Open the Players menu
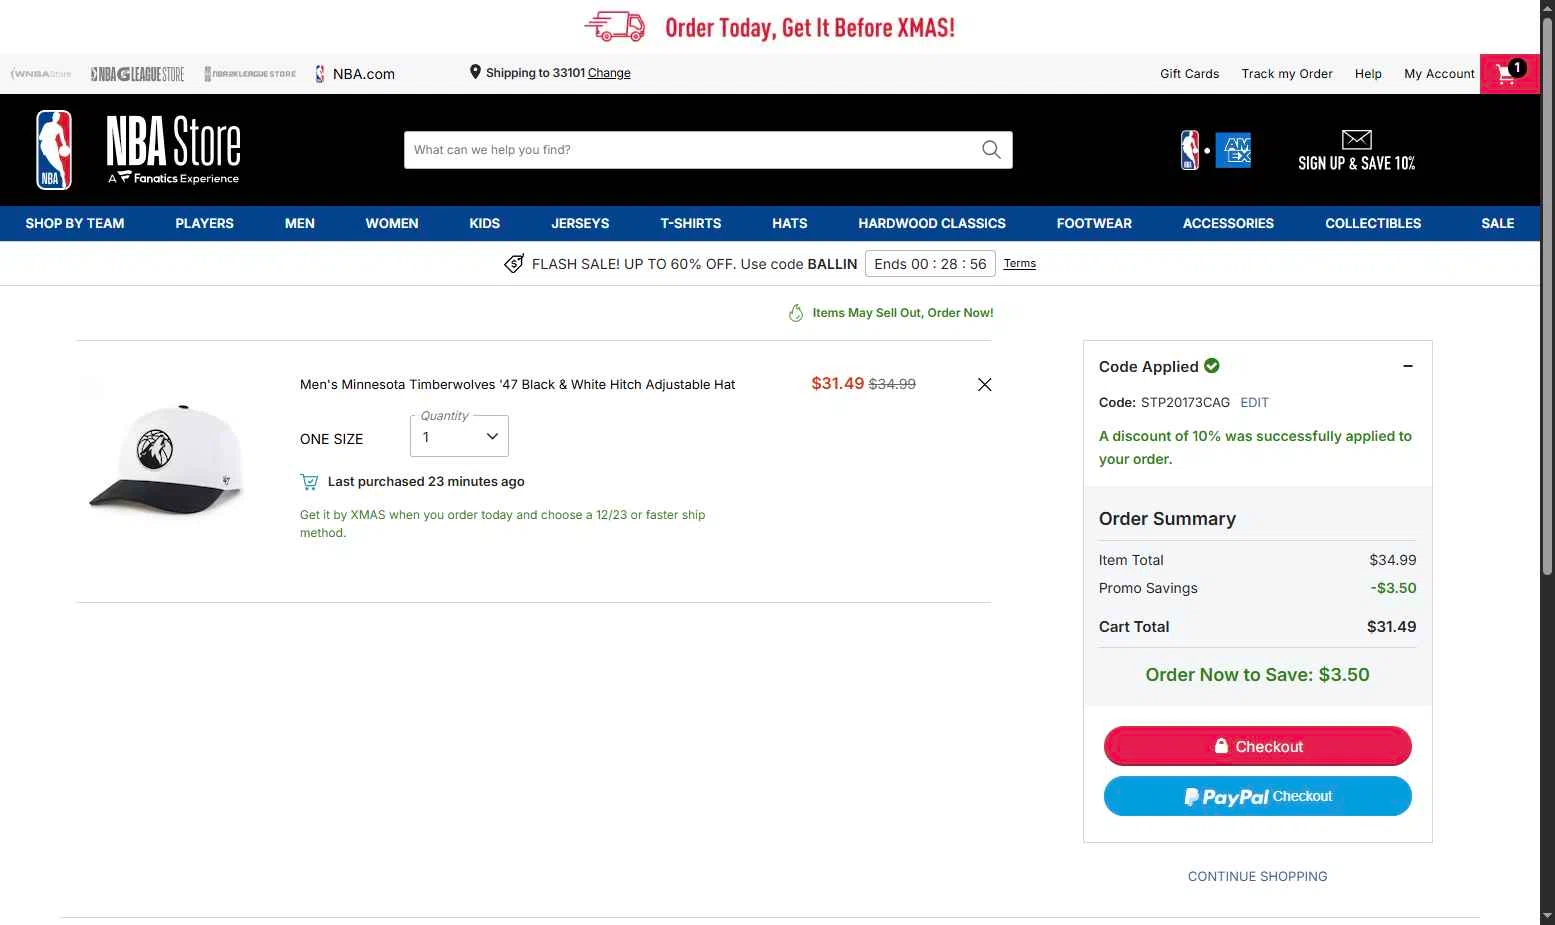This screenshot has width=1555, height=925. pyautogui.click(x=204, y=223)
